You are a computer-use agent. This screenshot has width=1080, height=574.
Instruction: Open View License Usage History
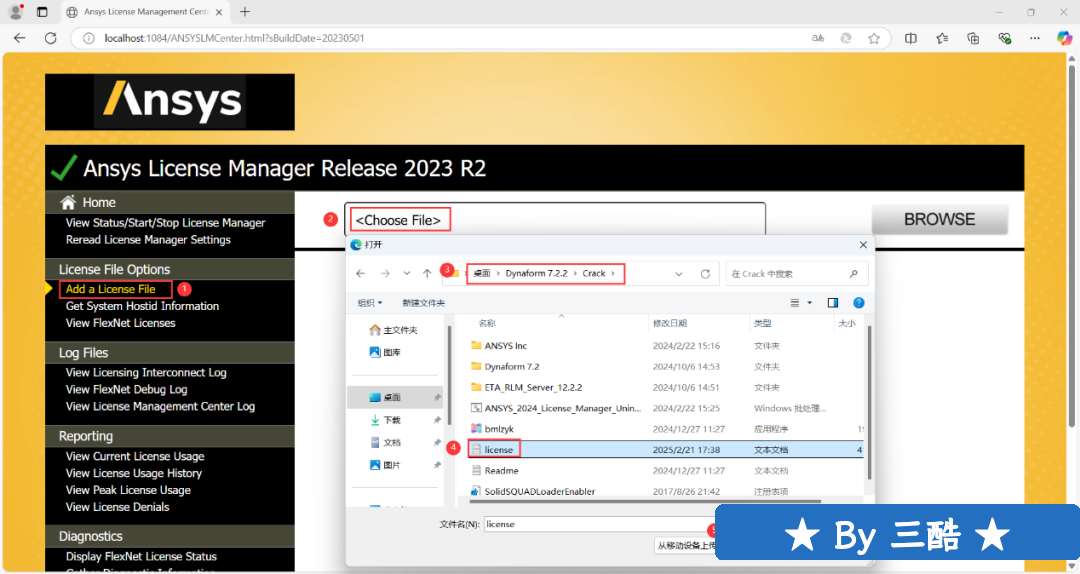coord(134,473)
